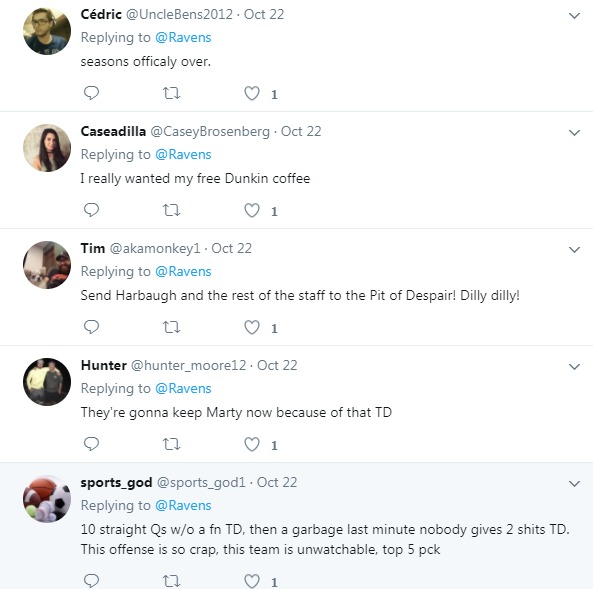Like Hunter's tweet about Marty
This screenshot has height=589, width=593.
tap(252, 444)
